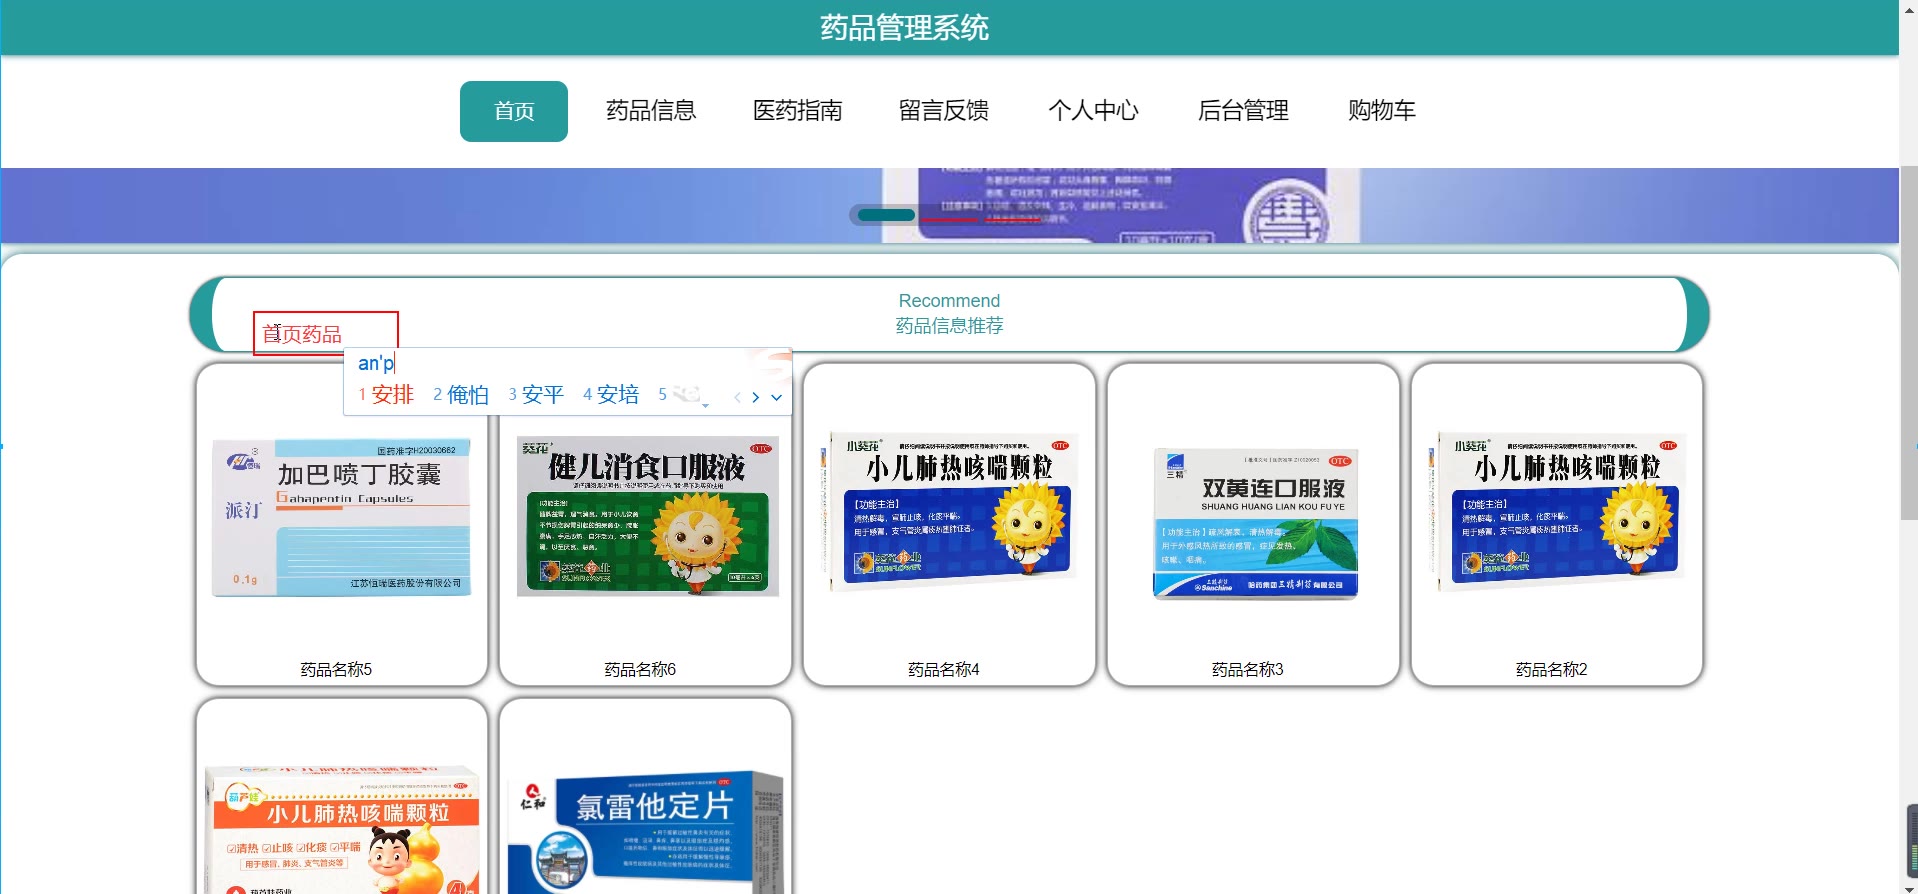Choose IME candidate 2 俺怕
The height and width of the screenshot is (894, 1918).
(461, 395)
